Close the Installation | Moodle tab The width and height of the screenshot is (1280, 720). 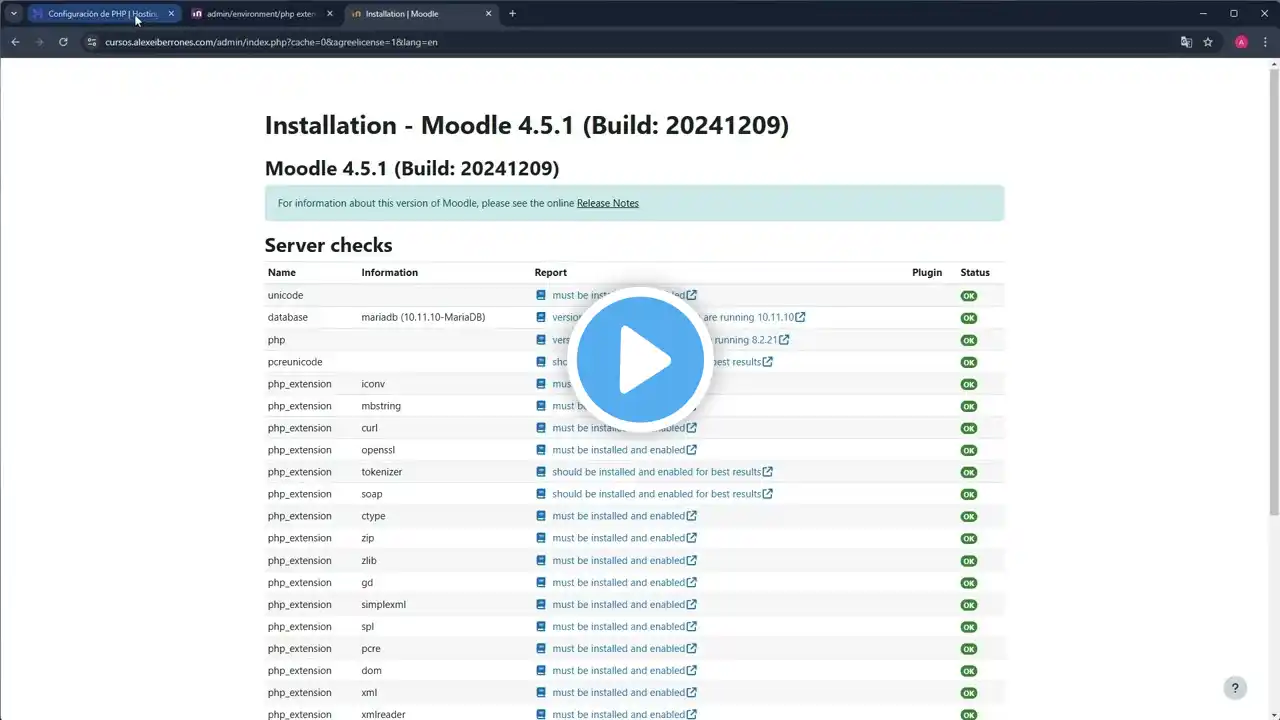pyautogui.click(x=489, y=14)
